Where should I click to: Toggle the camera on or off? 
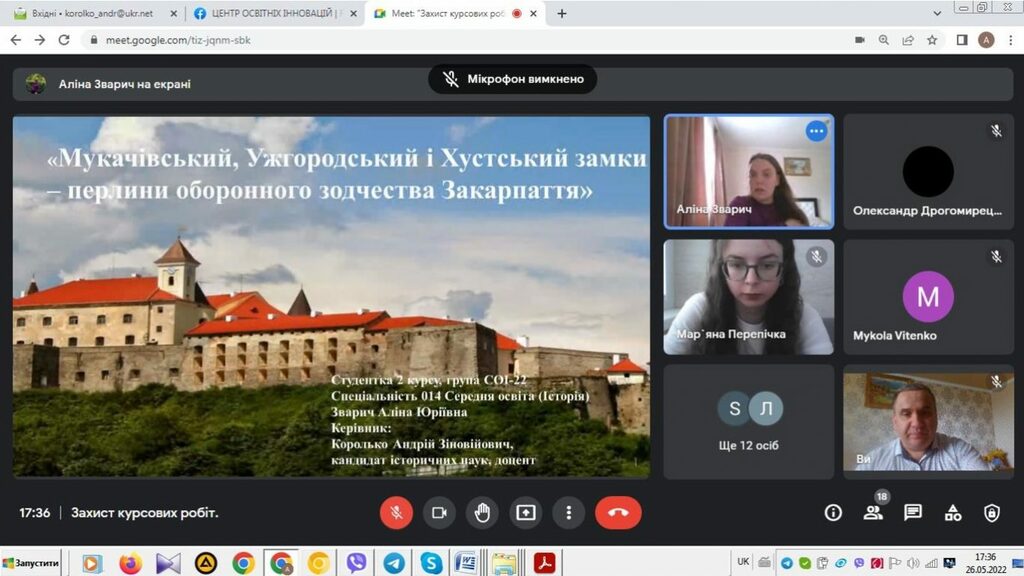pos(439,513)
